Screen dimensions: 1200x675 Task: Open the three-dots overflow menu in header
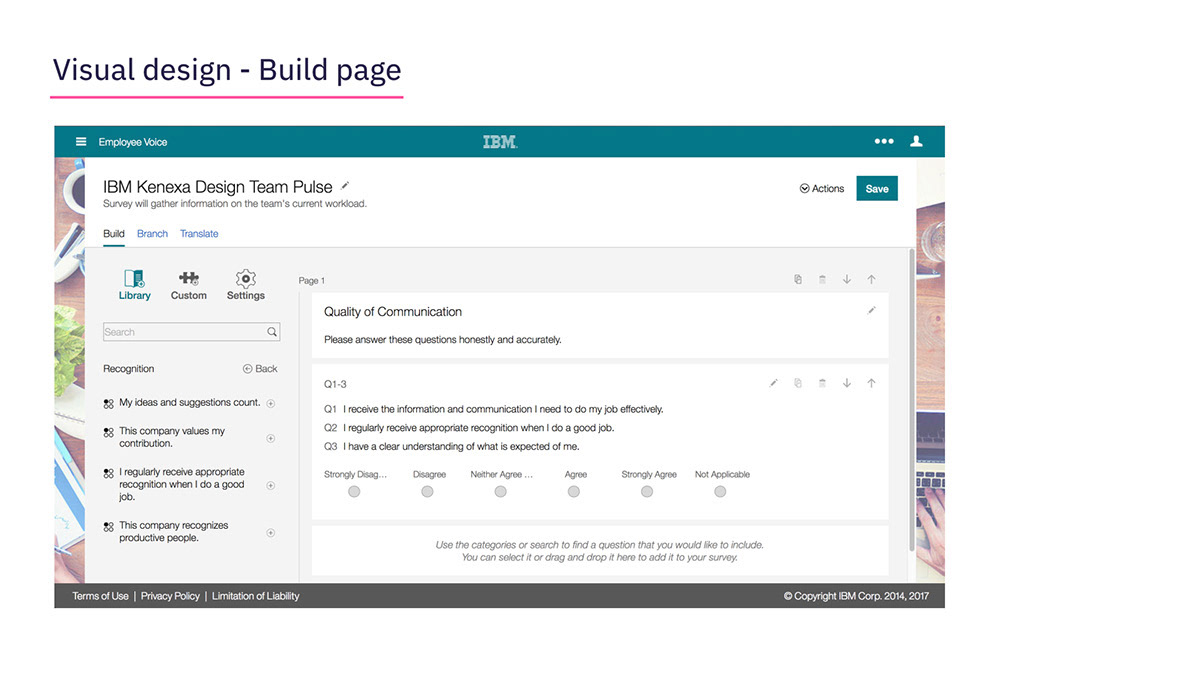[x=884, y=142]
